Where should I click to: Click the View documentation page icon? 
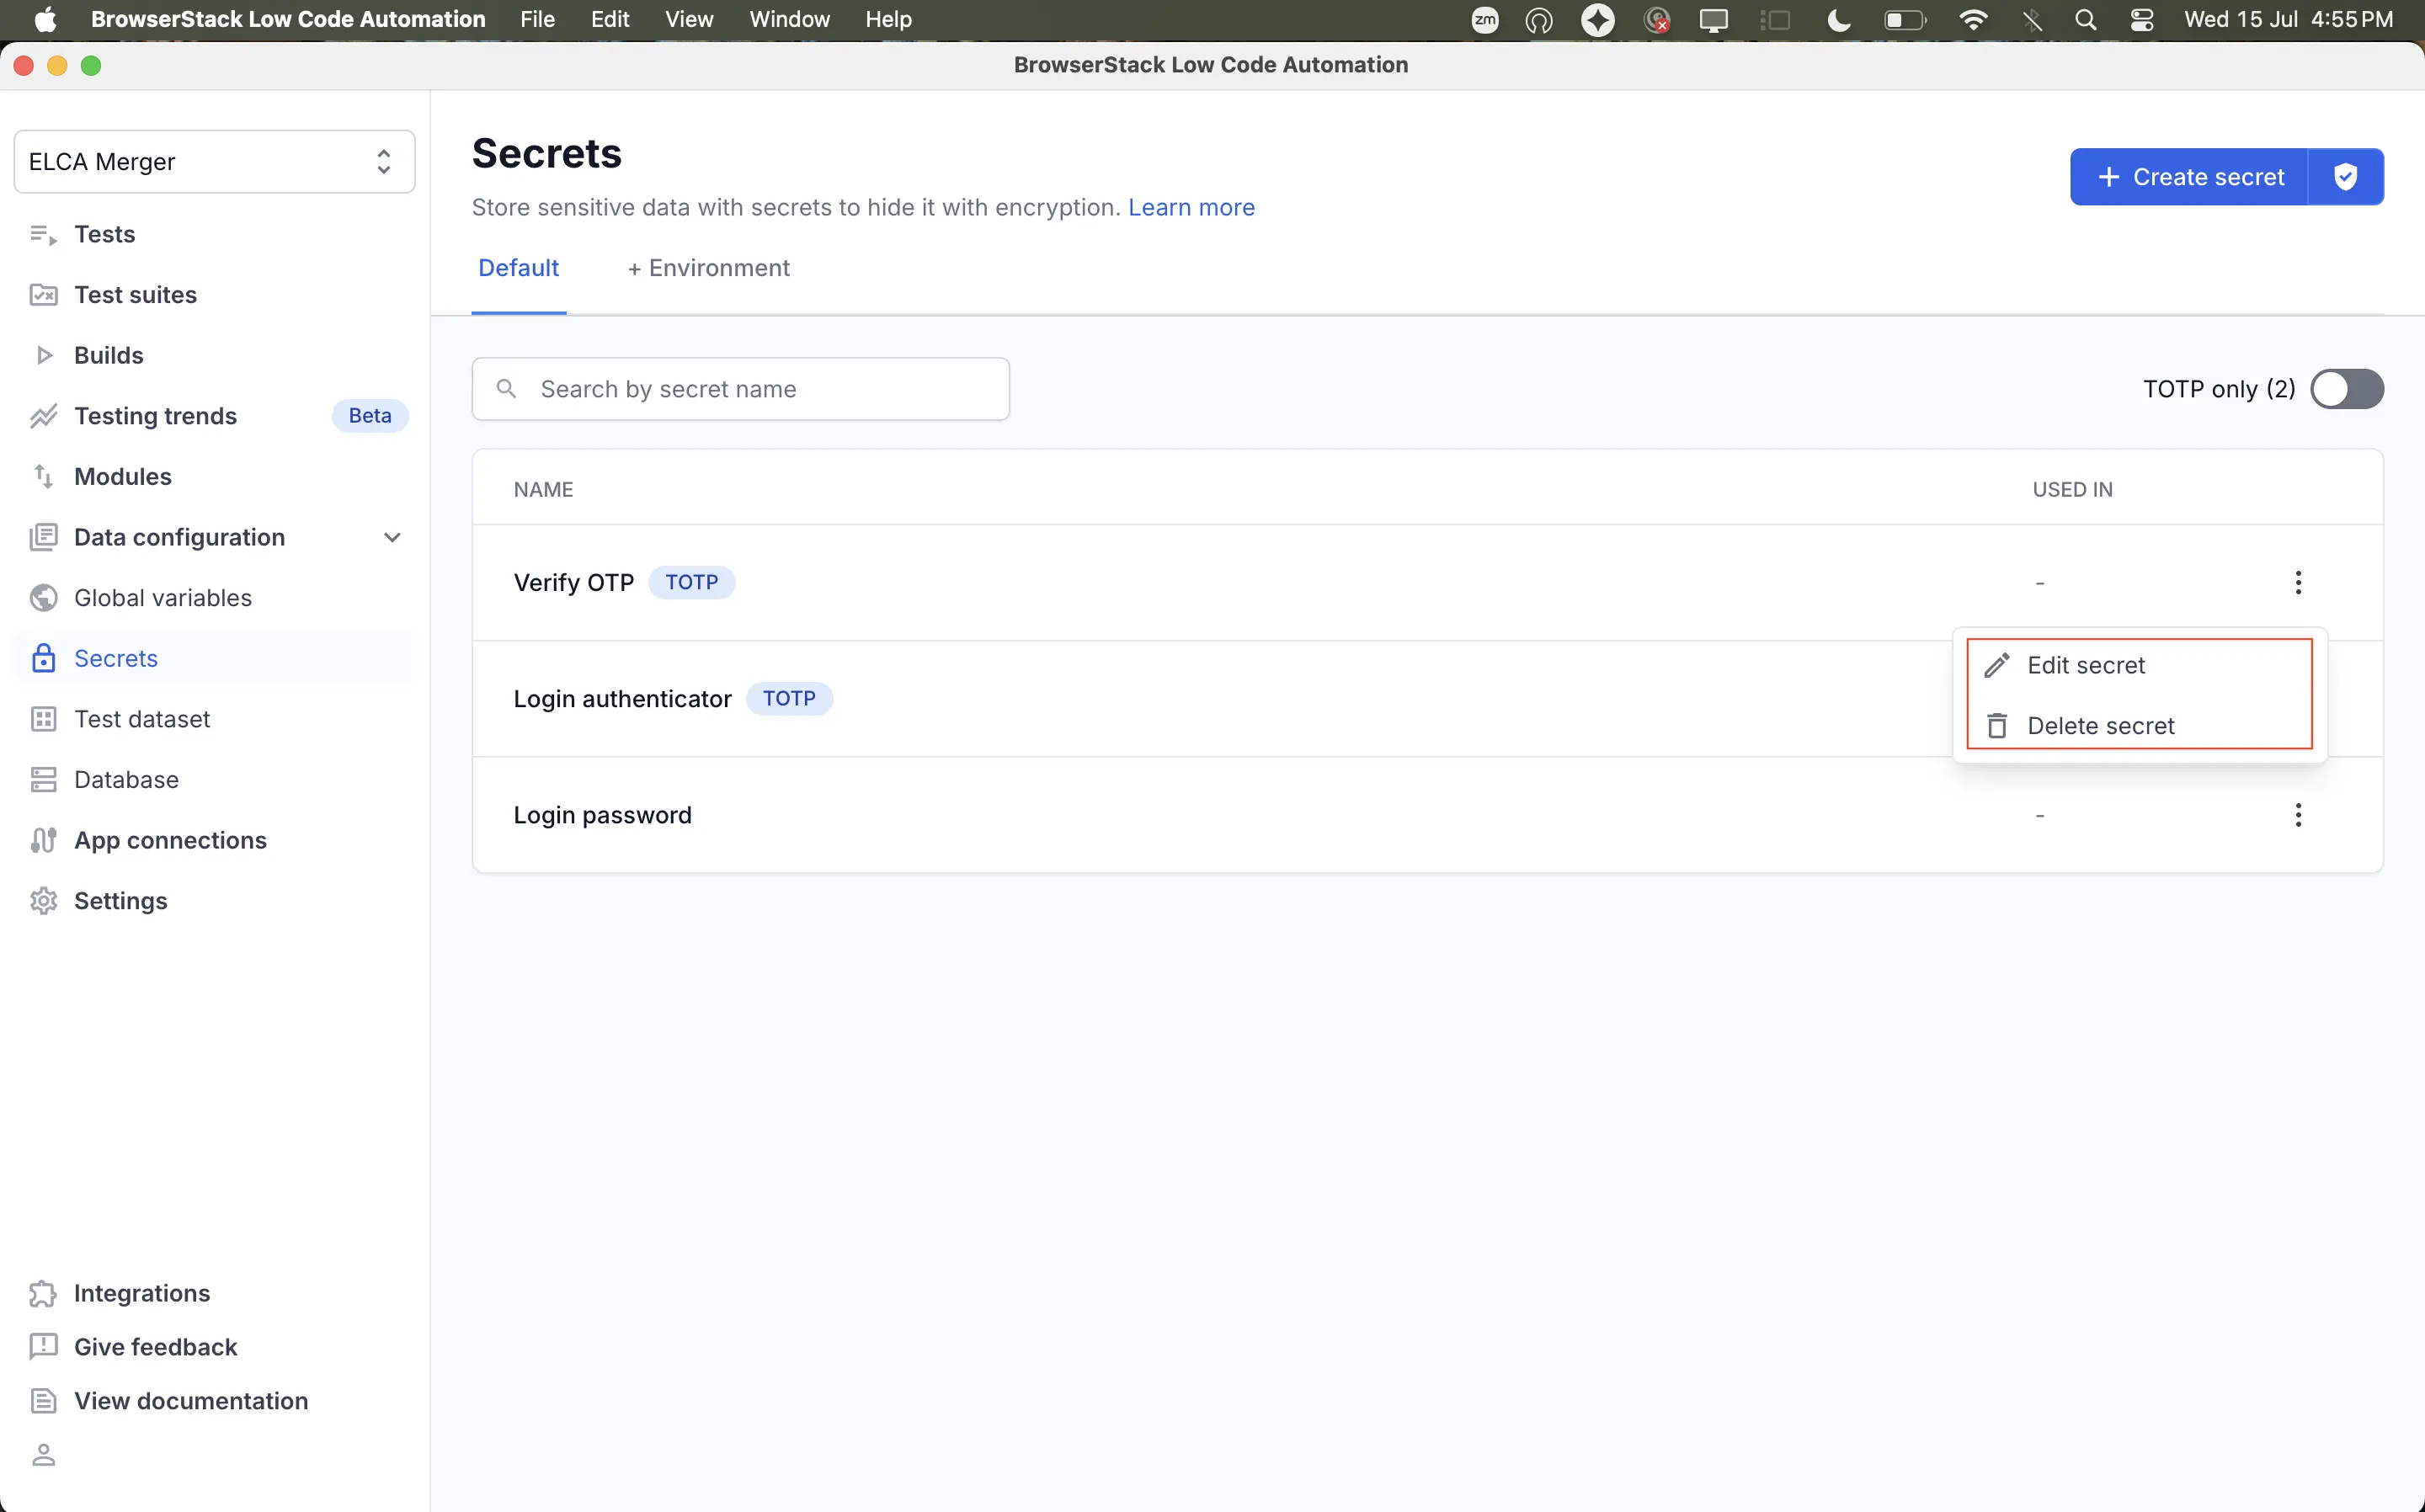(x=43, y=1402)
